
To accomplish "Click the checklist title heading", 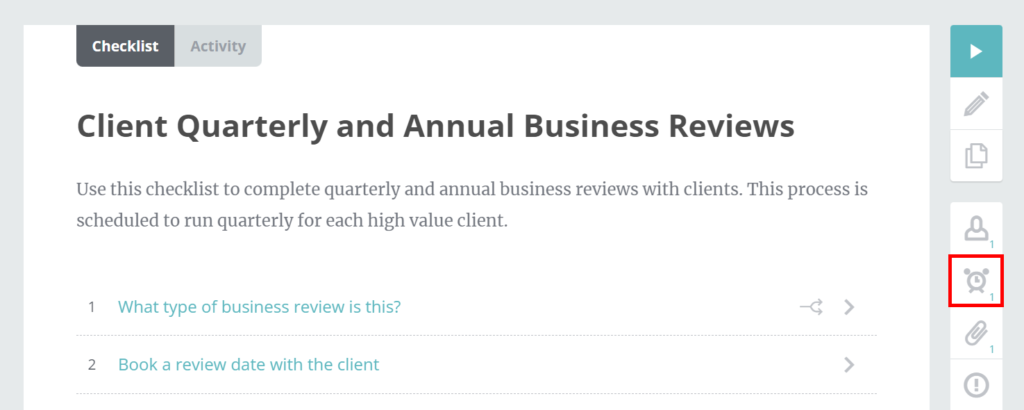I will coord(436,126).
